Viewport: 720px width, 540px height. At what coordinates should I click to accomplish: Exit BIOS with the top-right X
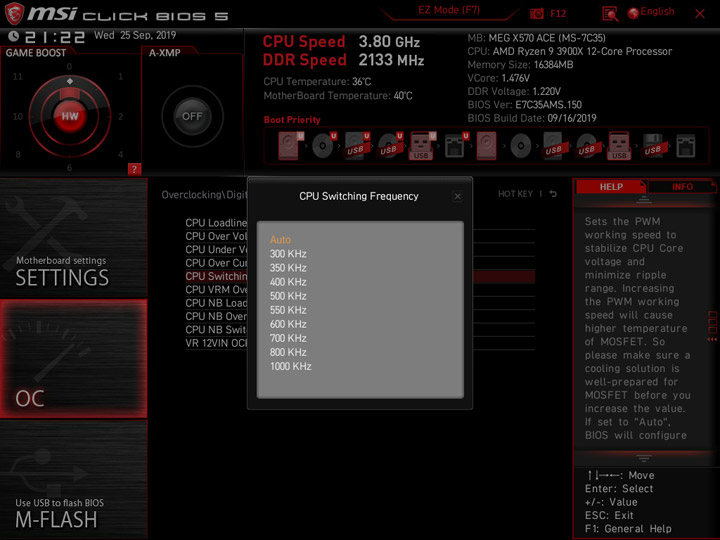point(700,14)
